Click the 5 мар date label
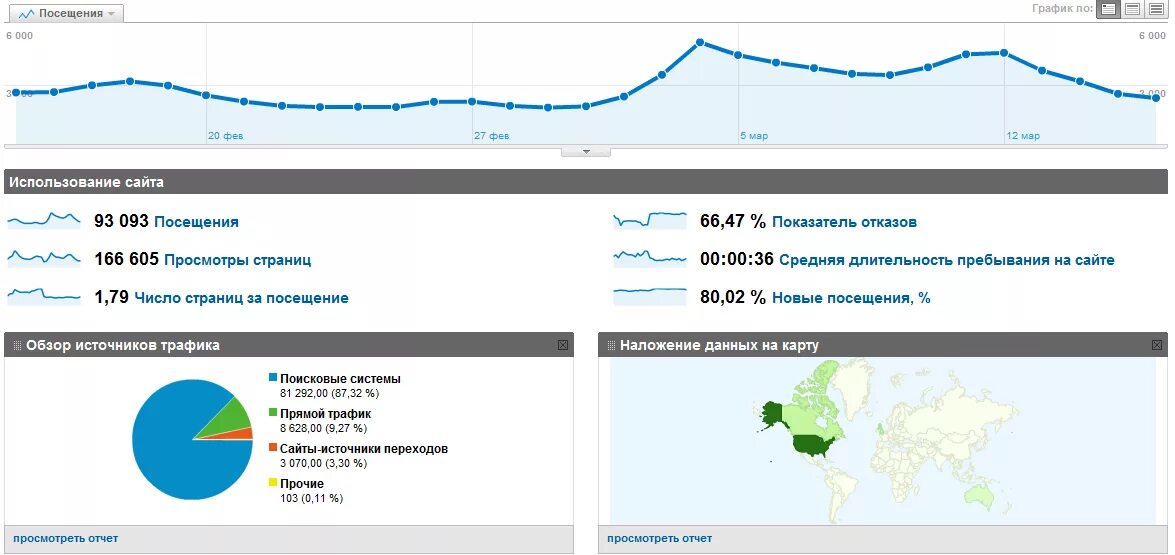Viewport: 1175px width, 555px height. click(754, 136)
